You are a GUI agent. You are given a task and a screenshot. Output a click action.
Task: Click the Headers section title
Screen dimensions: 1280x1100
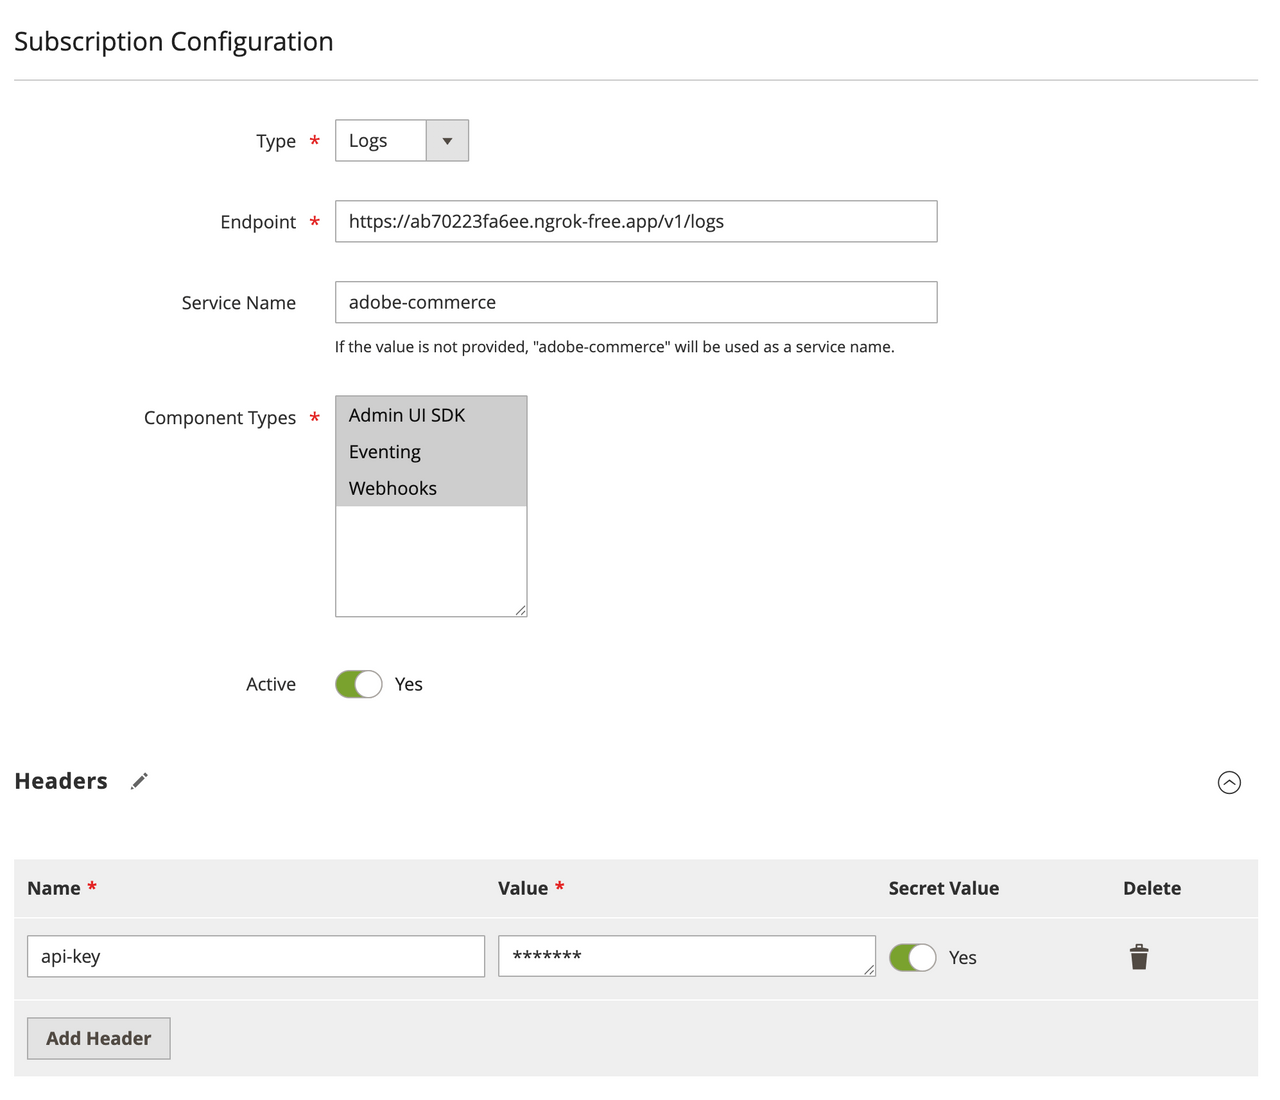(x=61, y=781)
